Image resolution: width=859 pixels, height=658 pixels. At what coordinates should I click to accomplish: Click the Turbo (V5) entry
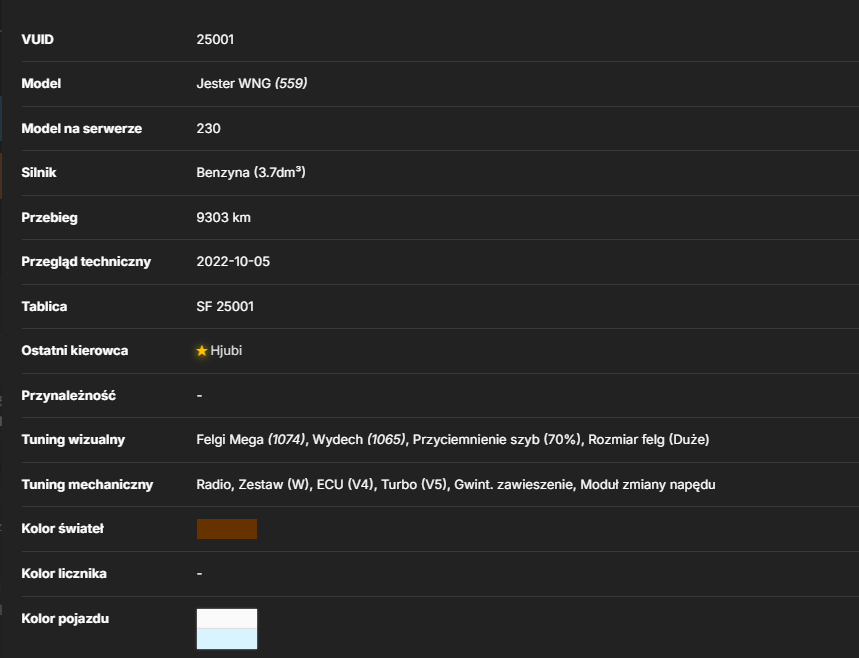click(414, 484)
